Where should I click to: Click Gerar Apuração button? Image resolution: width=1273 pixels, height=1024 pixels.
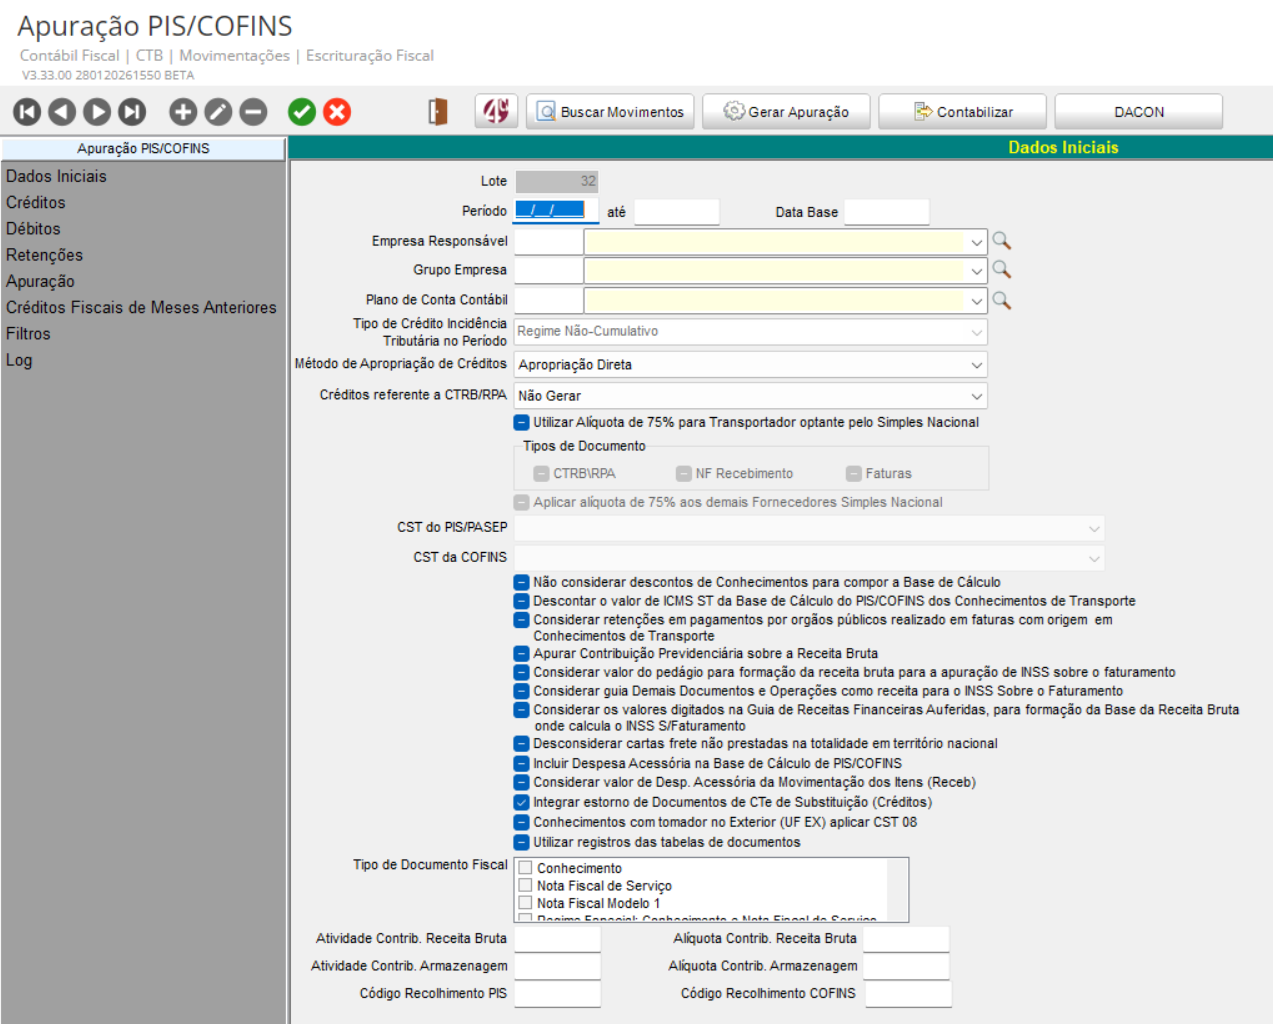786,112
